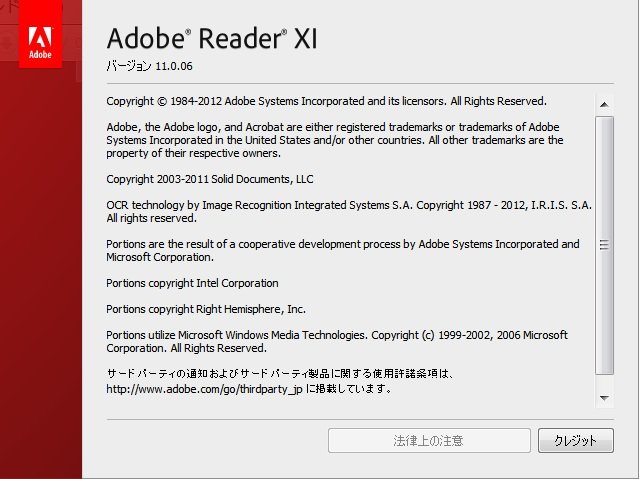Viewport: 639px width, 479px height.
Task: Click the cooperative development process paragraph
Action: click(343, 251)
